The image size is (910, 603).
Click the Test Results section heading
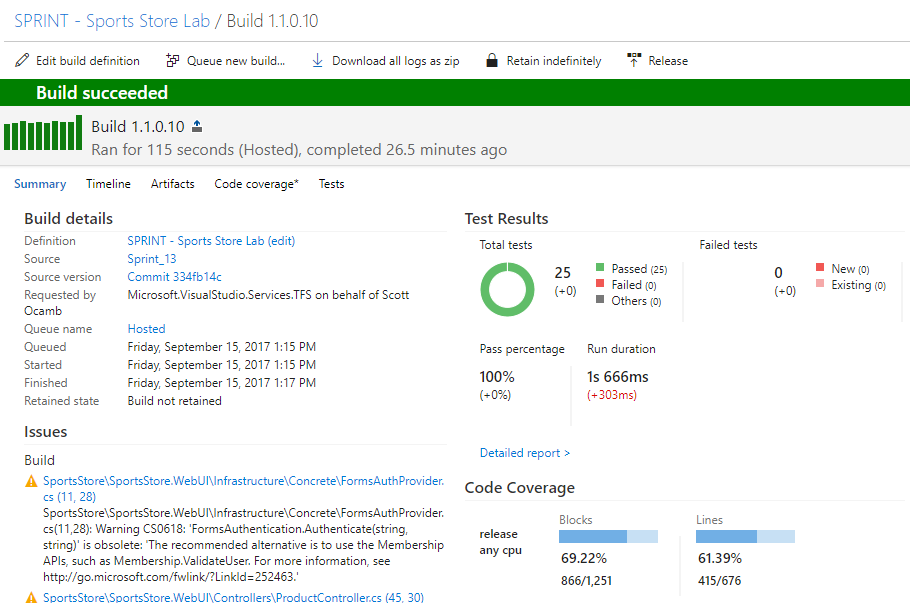[506, 219]
